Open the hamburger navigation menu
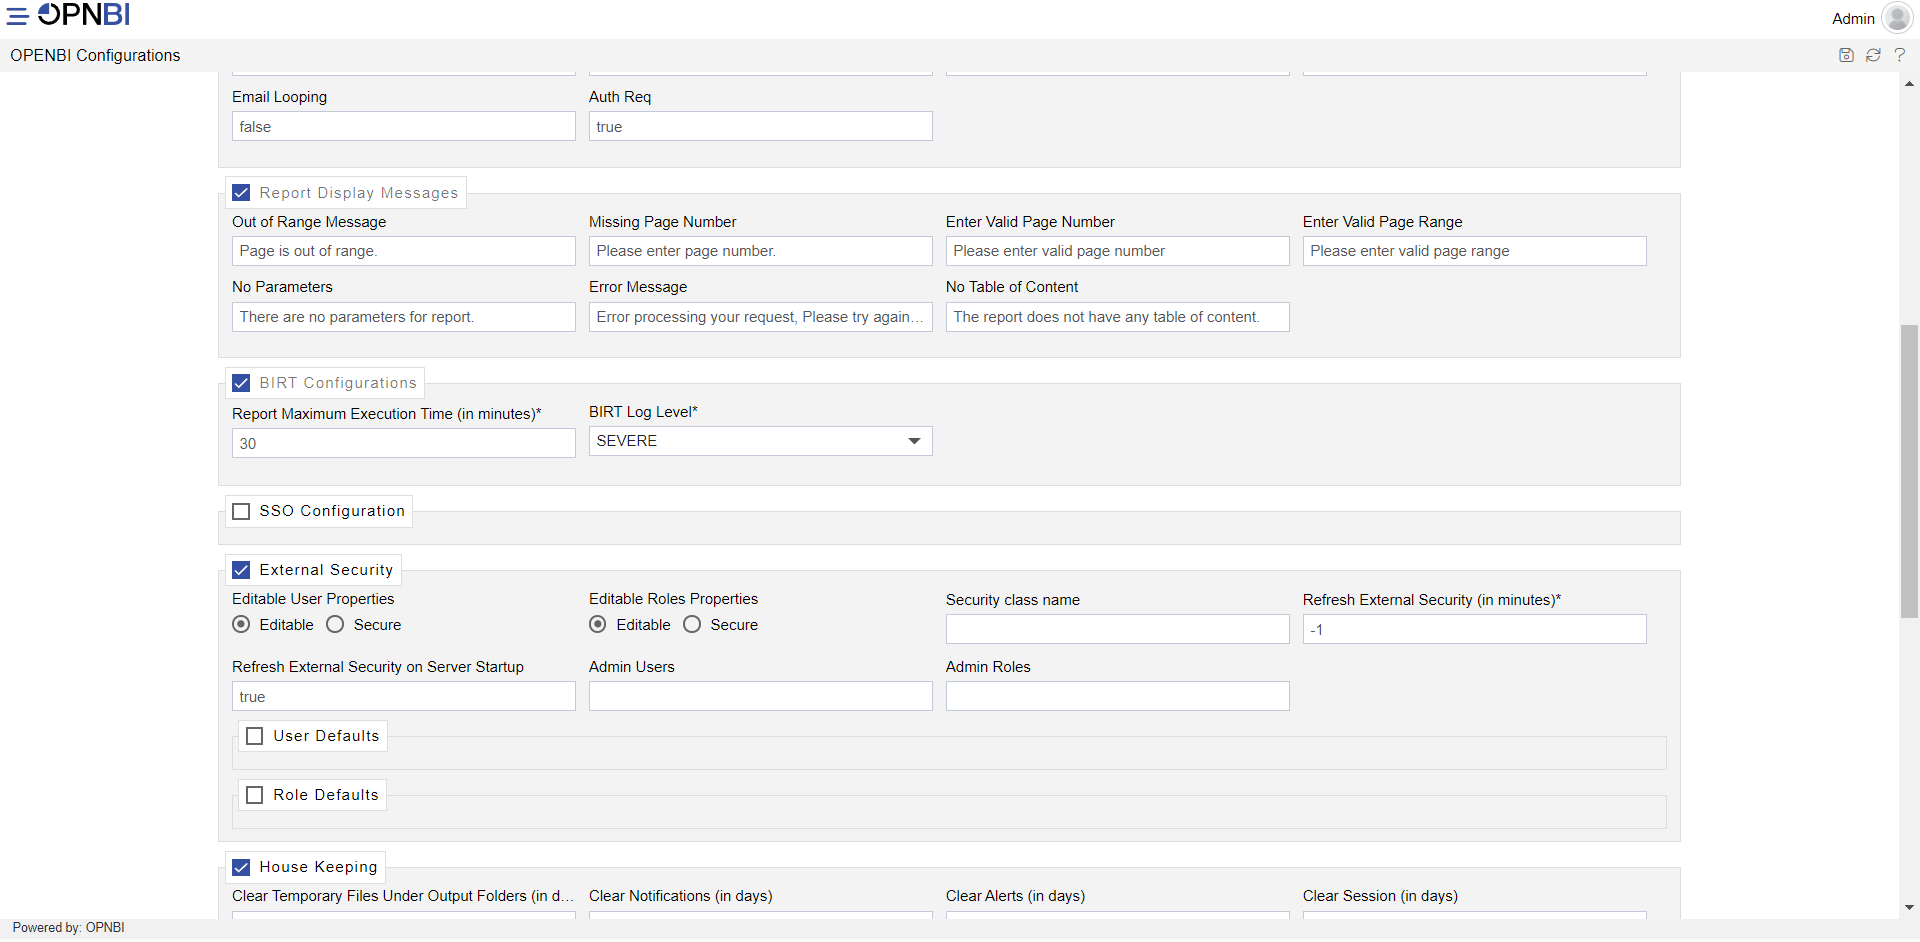This screenshot has height=942, width=1920. 17,16
